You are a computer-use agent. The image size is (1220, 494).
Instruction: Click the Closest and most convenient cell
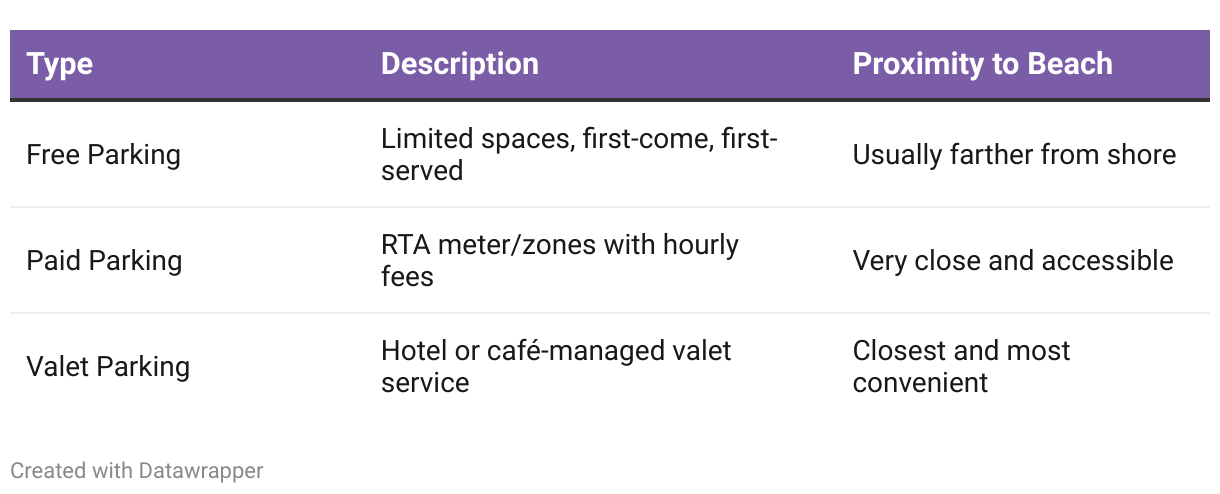[961, 366]
